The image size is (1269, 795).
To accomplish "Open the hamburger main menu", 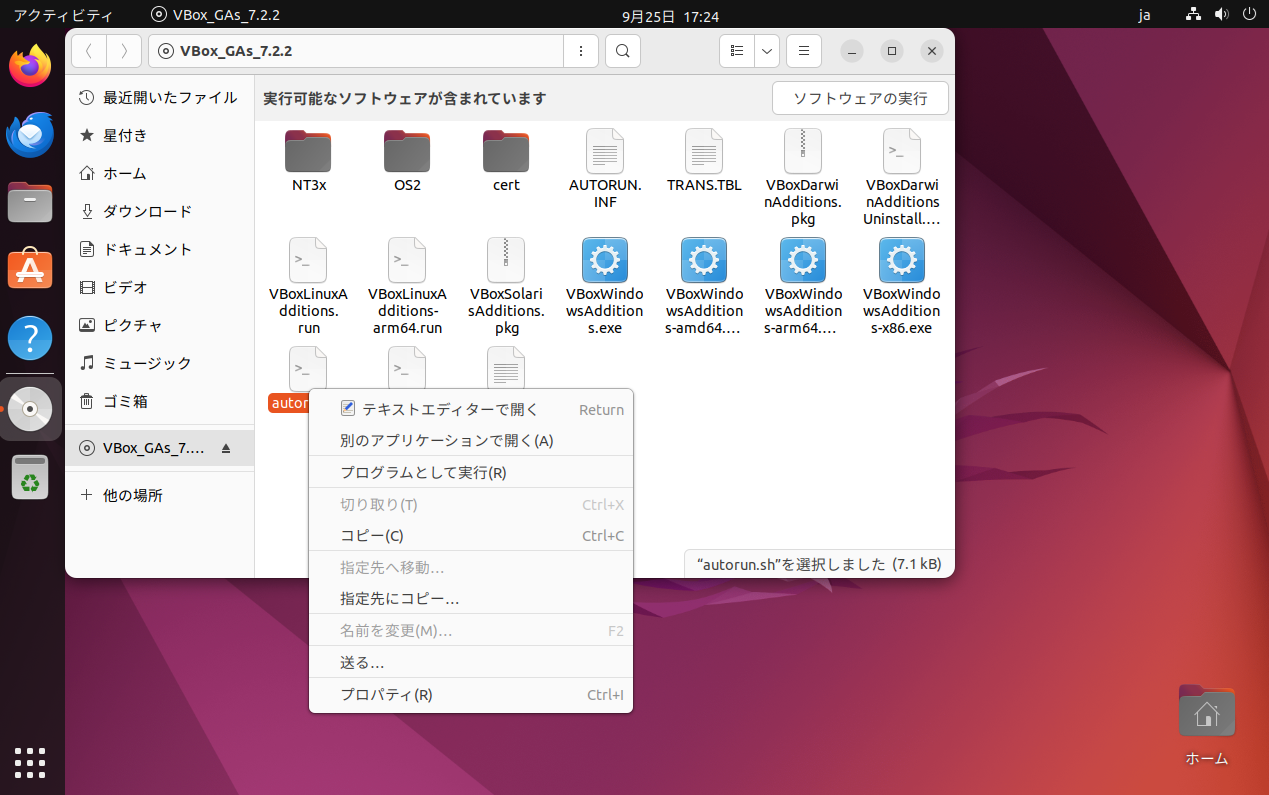I will (x=803, y=51).
